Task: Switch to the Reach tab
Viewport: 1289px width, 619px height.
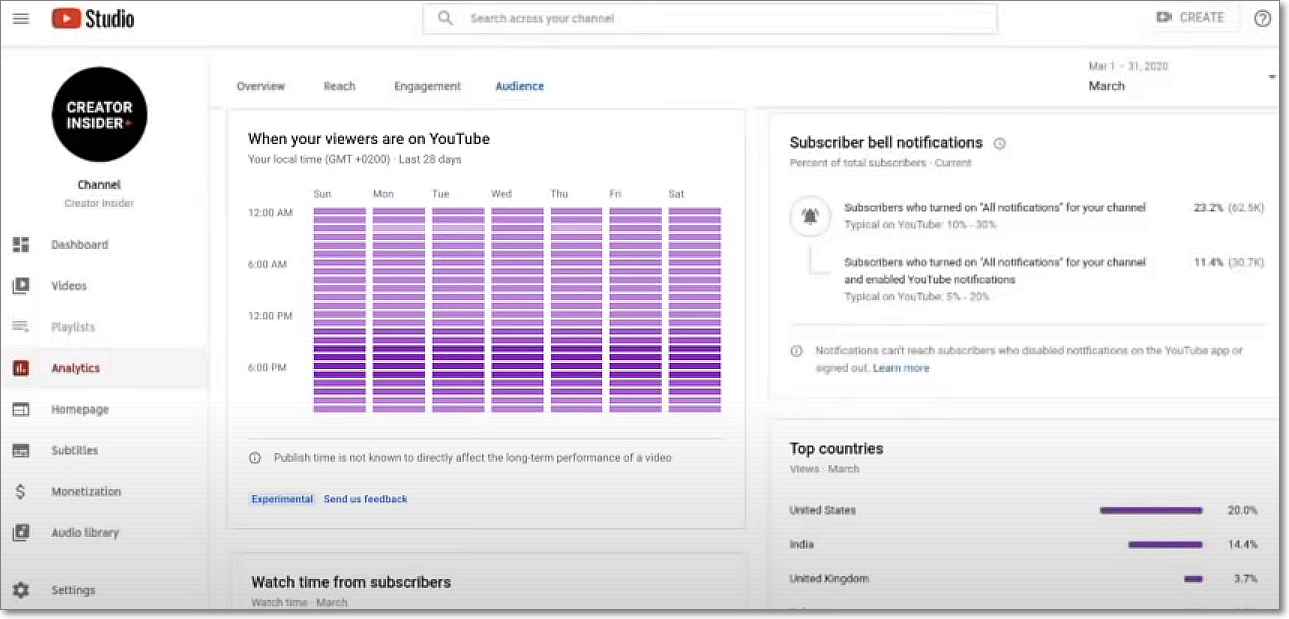Action: (x=339, y=86)
